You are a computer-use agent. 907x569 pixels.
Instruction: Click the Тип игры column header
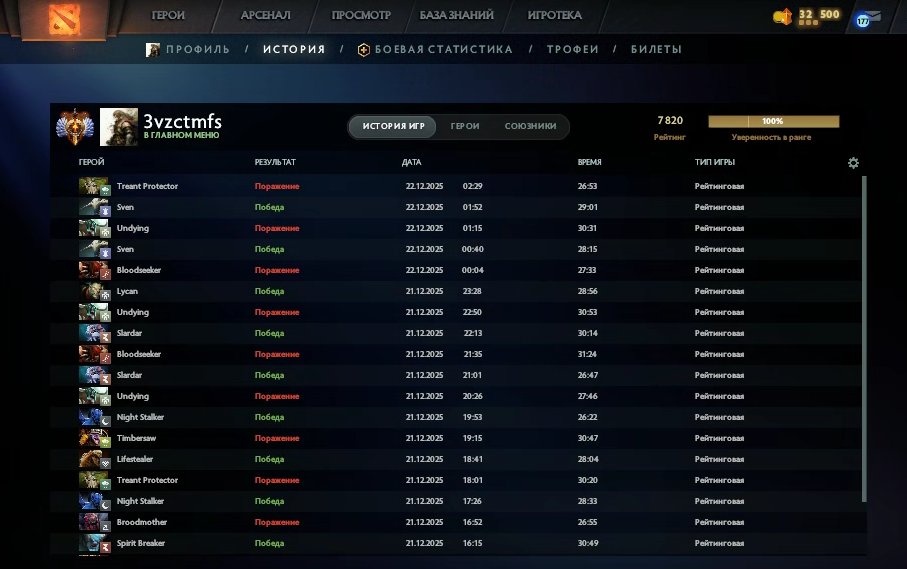coord(715,162)
